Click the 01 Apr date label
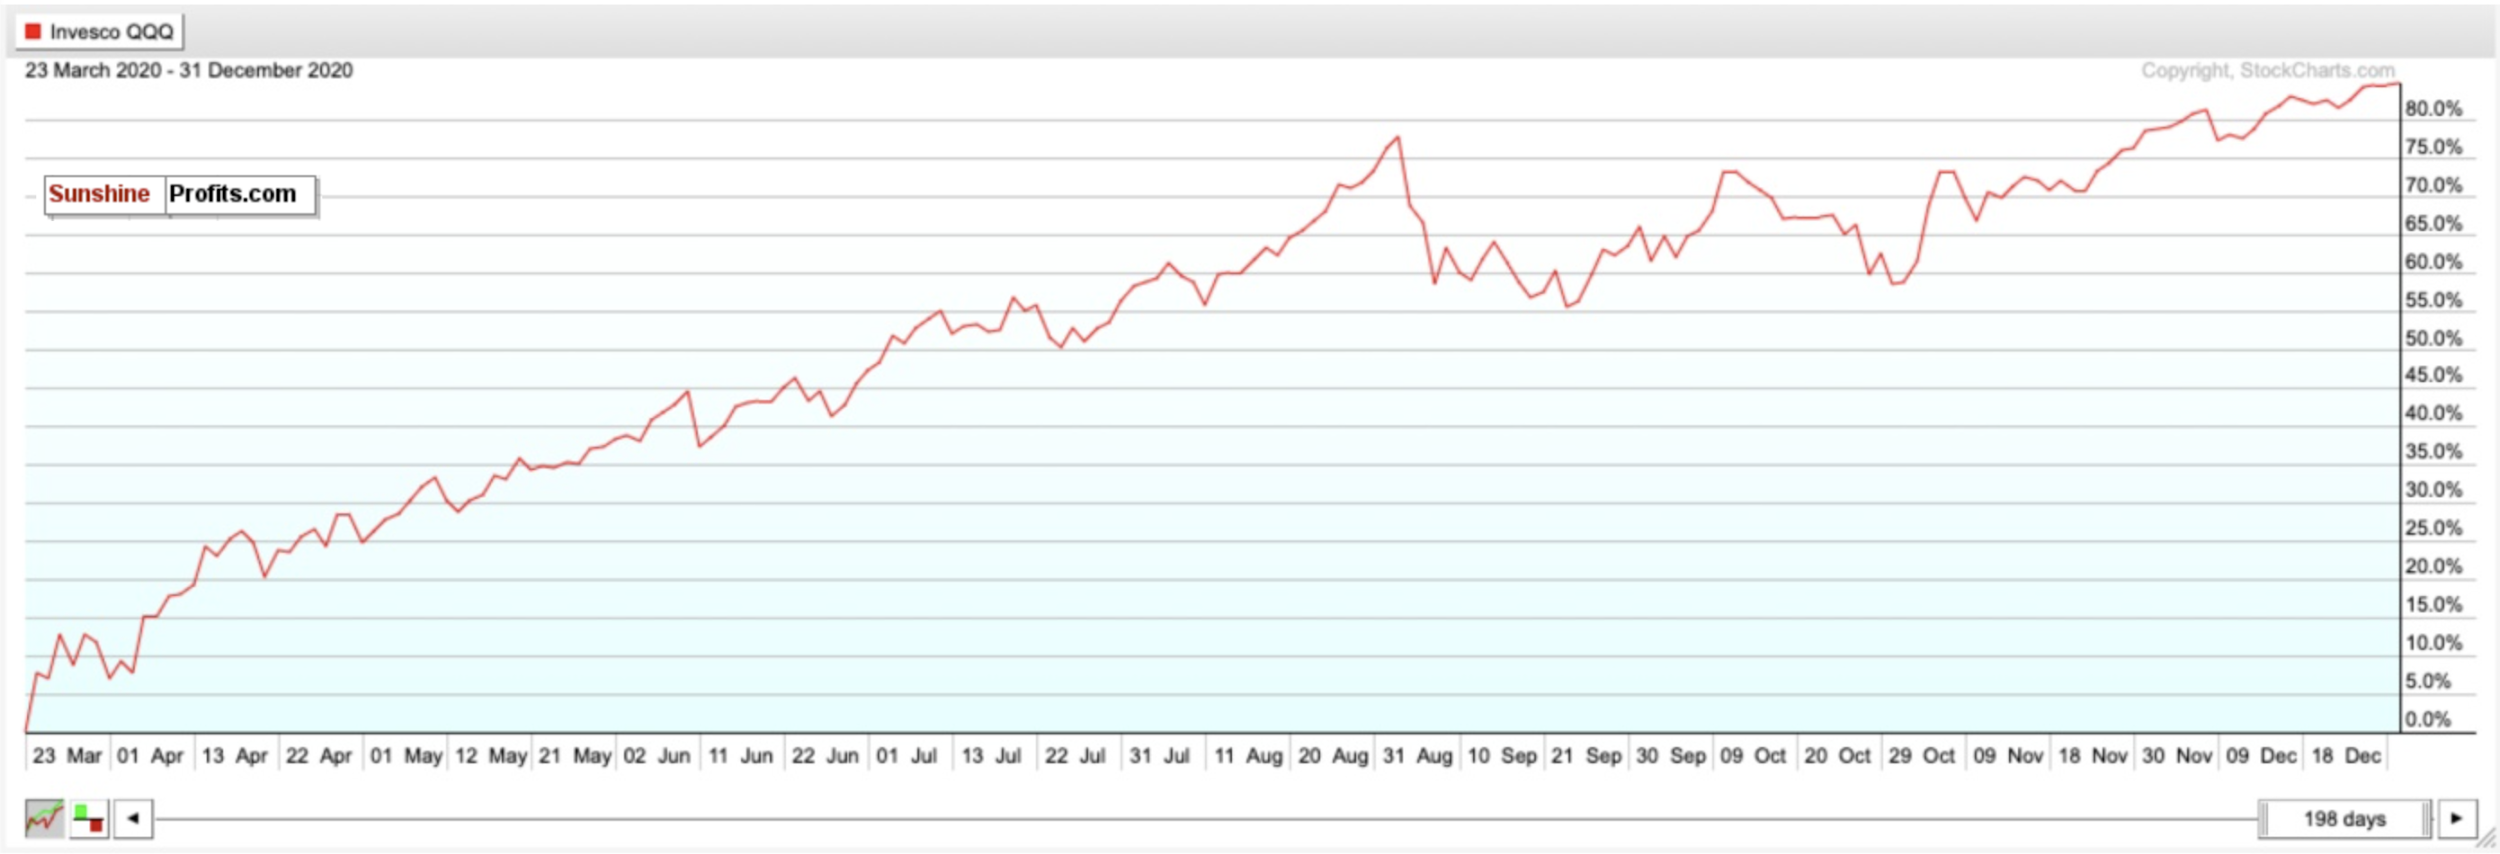 click(x=150, y=756)
